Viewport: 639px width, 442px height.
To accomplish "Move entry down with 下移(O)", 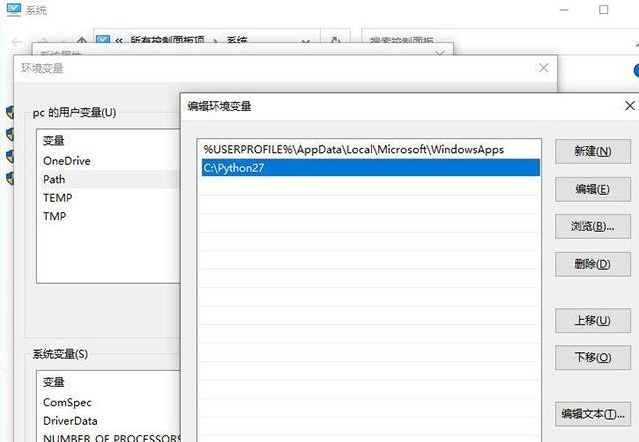I will (592, 357).
